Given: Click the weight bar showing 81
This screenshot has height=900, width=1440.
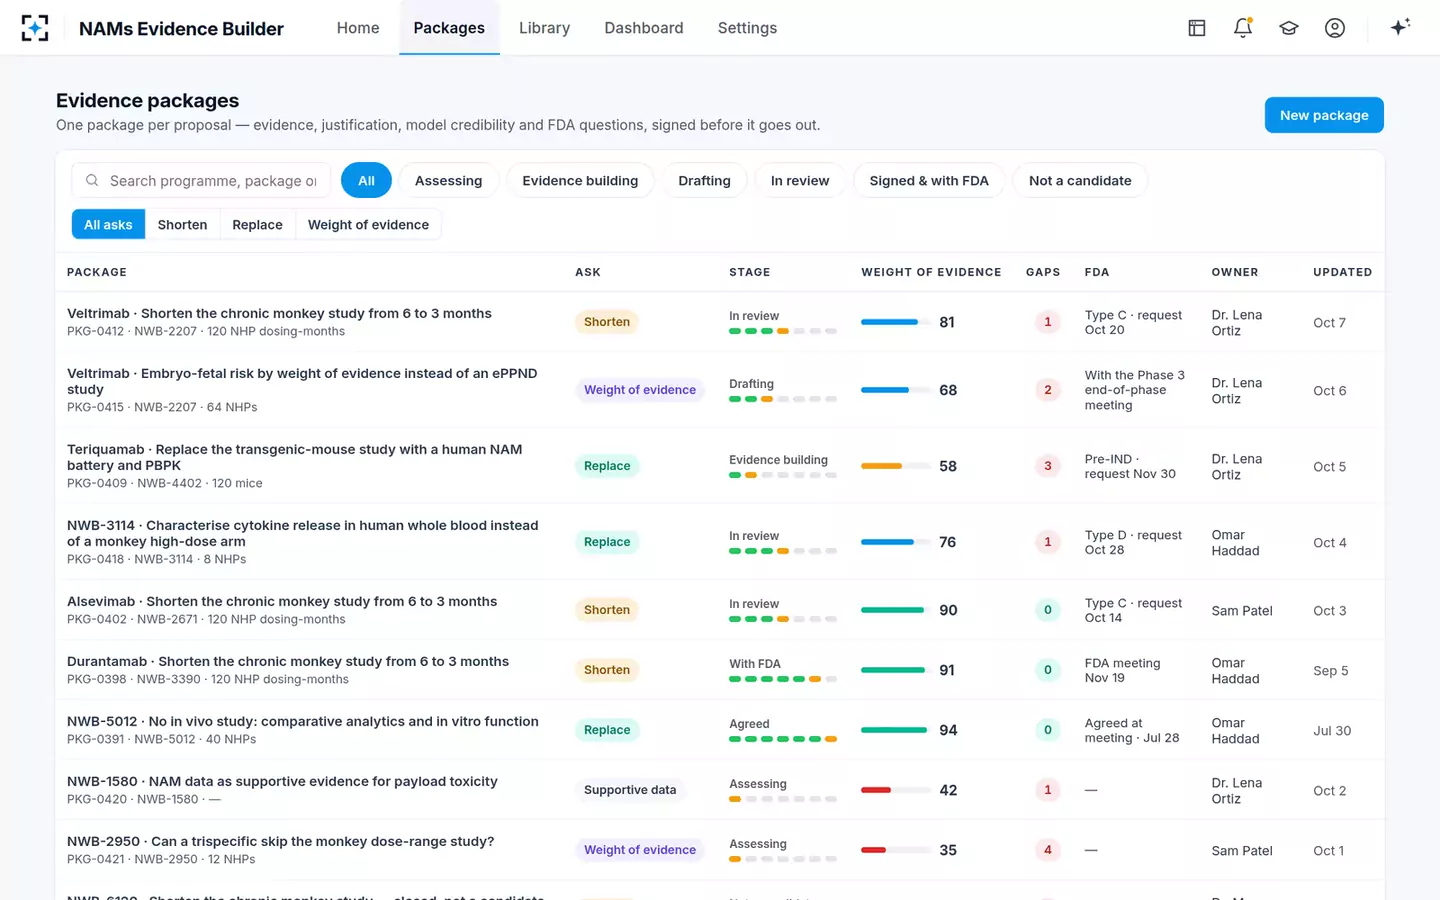Looking at the screenshot, I should (895, 322).
